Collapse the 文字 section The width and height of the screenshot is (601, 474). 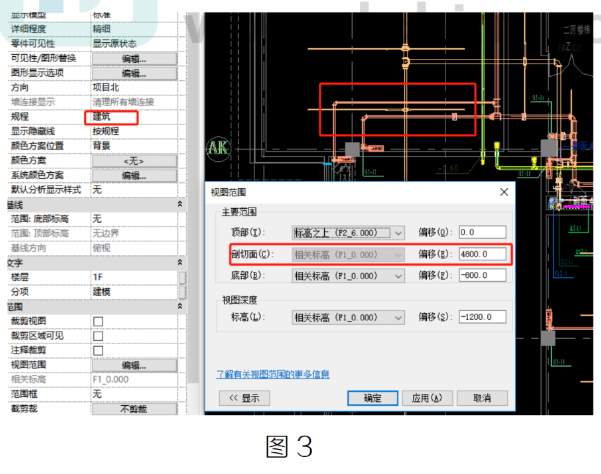coord(180,262)
